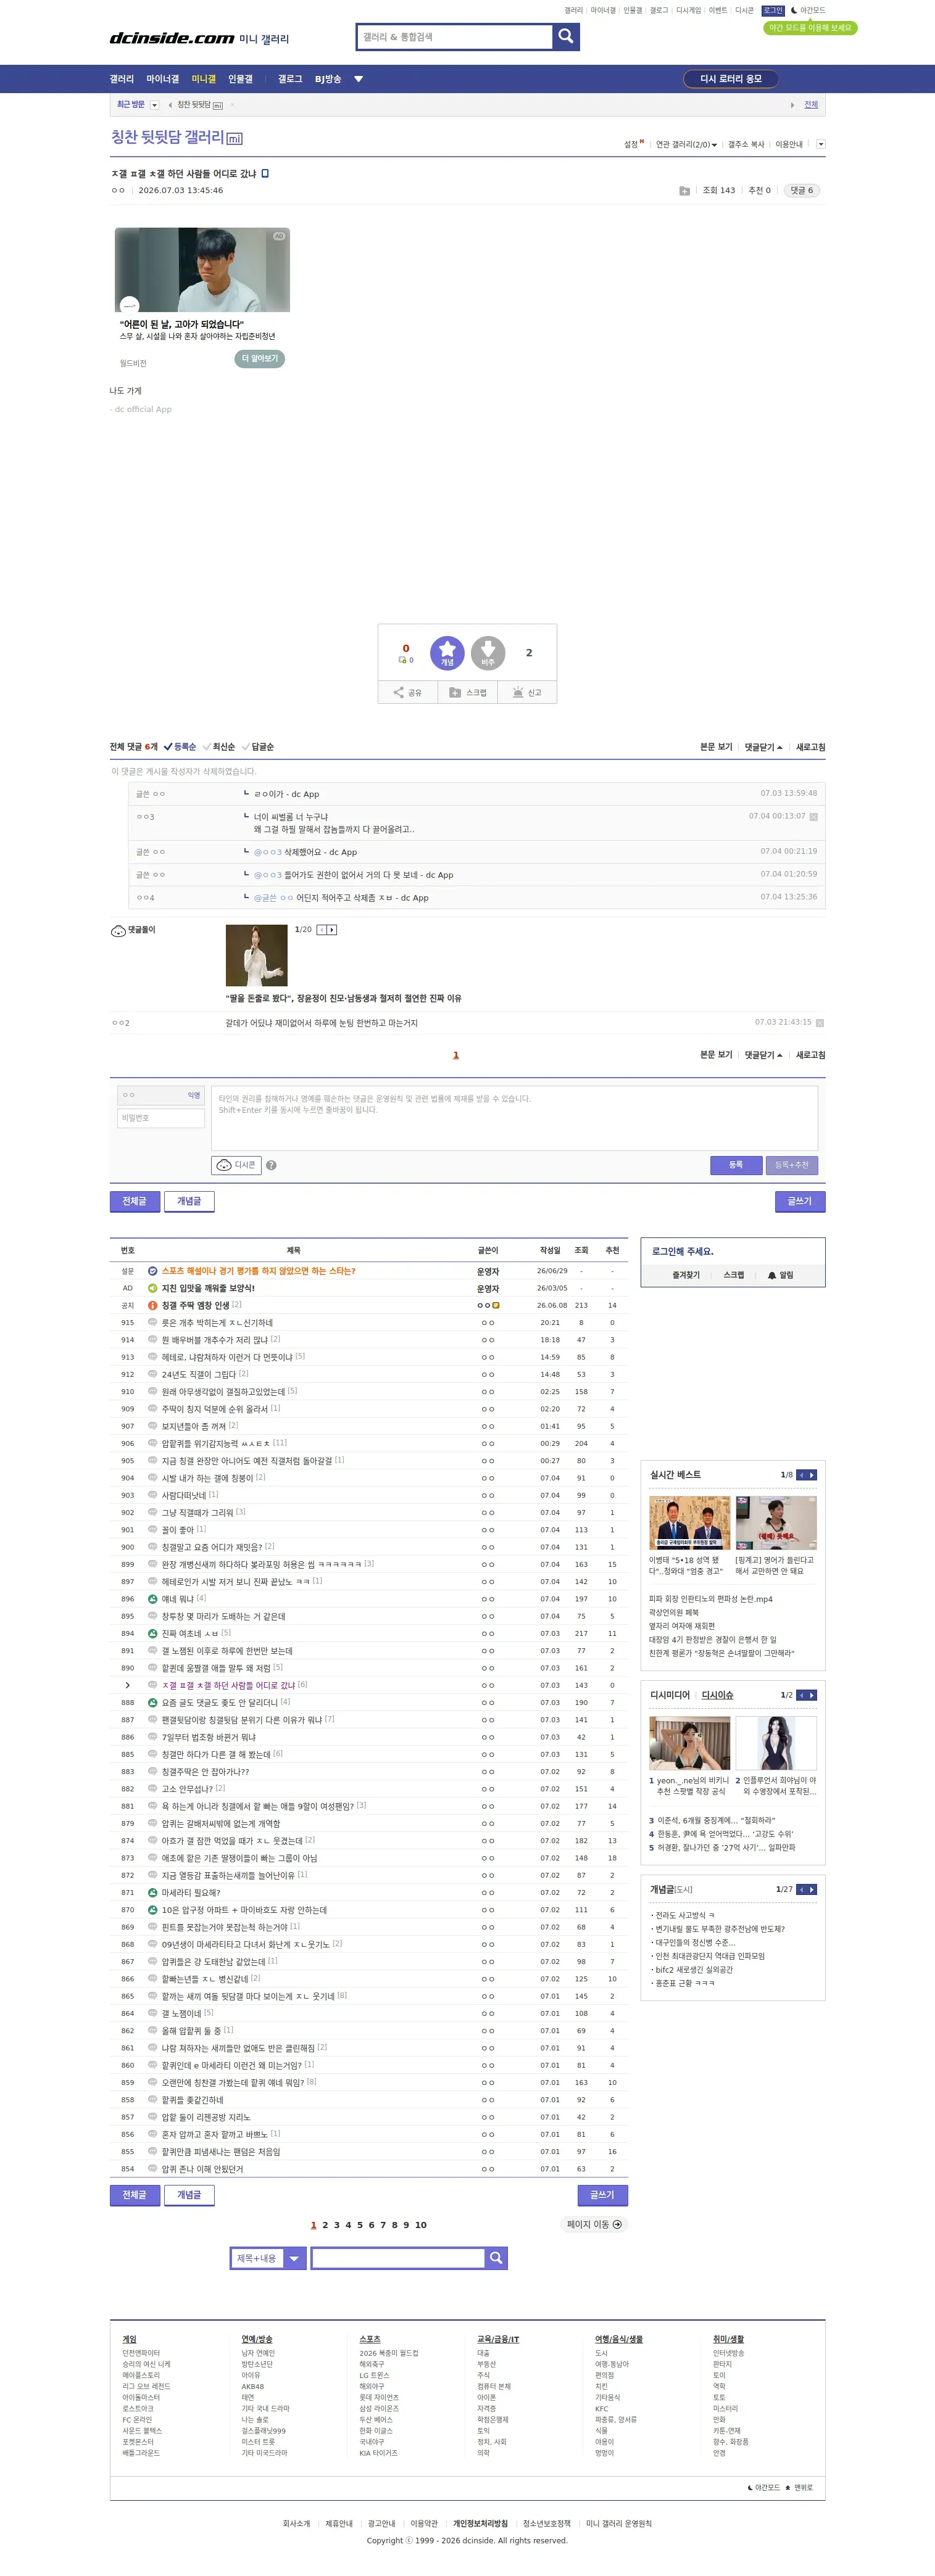
Task: Delete the ㅇㅇ2 comment via x icon
Action: coord(820,1023)
